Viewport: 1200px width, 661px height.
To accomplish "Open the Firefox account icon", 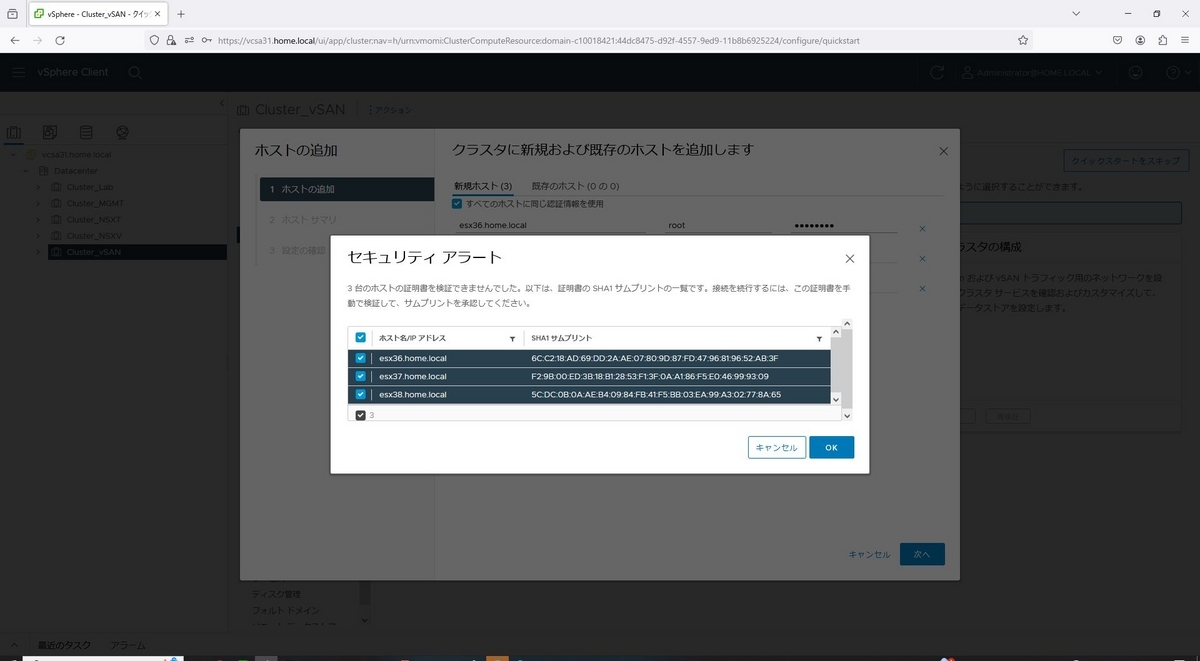I will click(x=1140, y=40).
